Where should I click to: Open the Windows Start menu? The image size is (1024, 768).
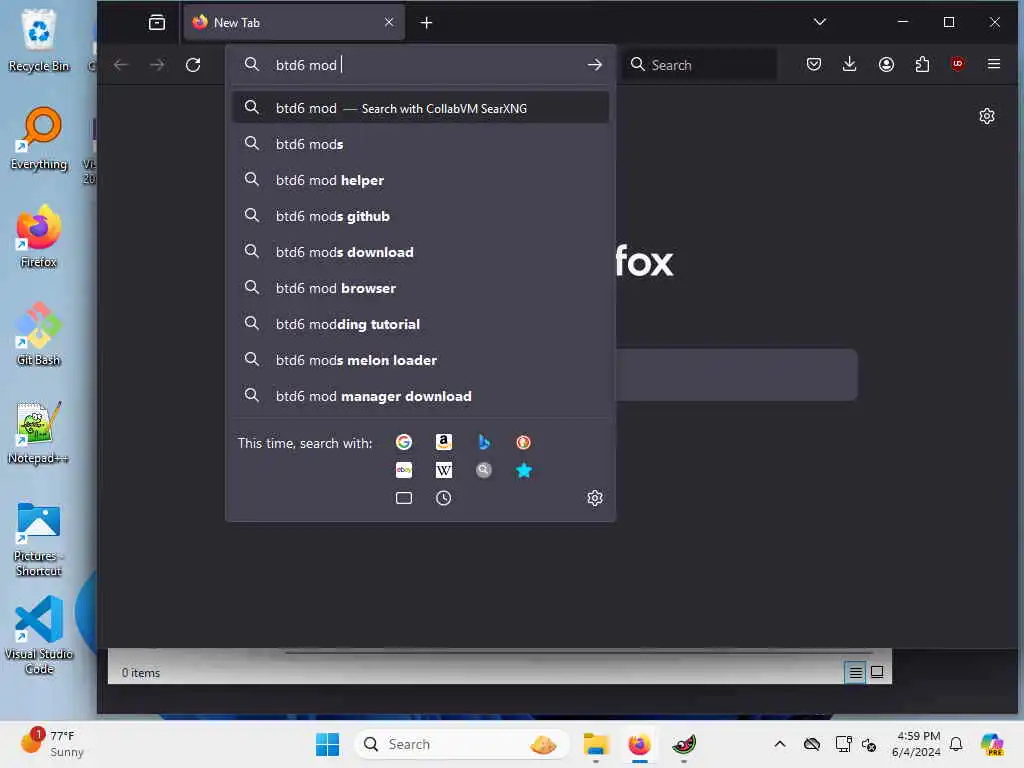point(327,744)
